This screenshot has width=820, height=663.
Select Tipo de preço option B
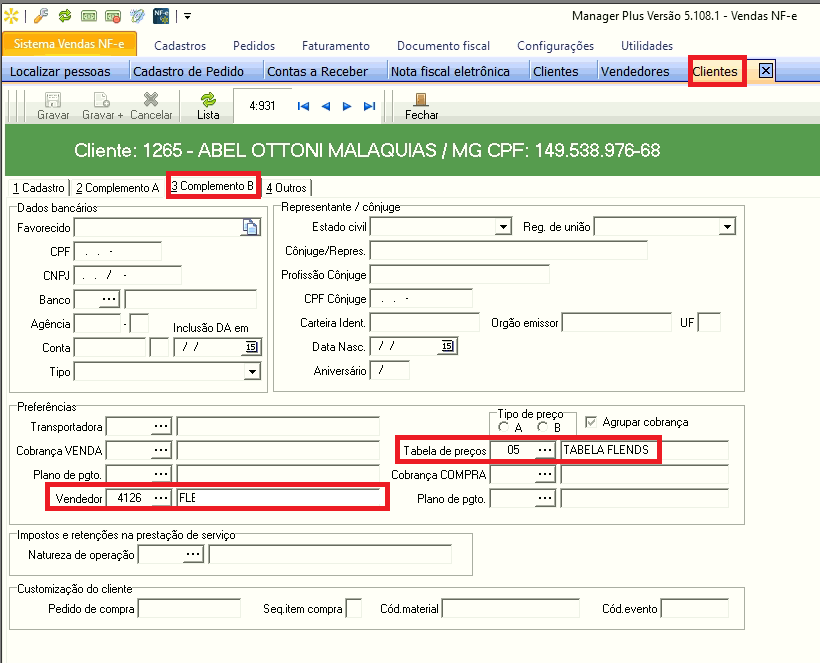[543, 427]
